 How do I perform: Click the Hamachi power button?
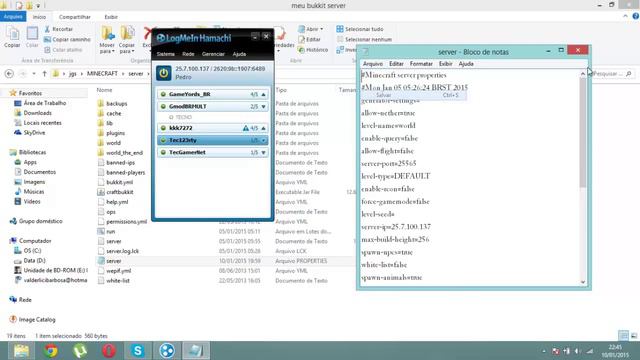(164, 73)
